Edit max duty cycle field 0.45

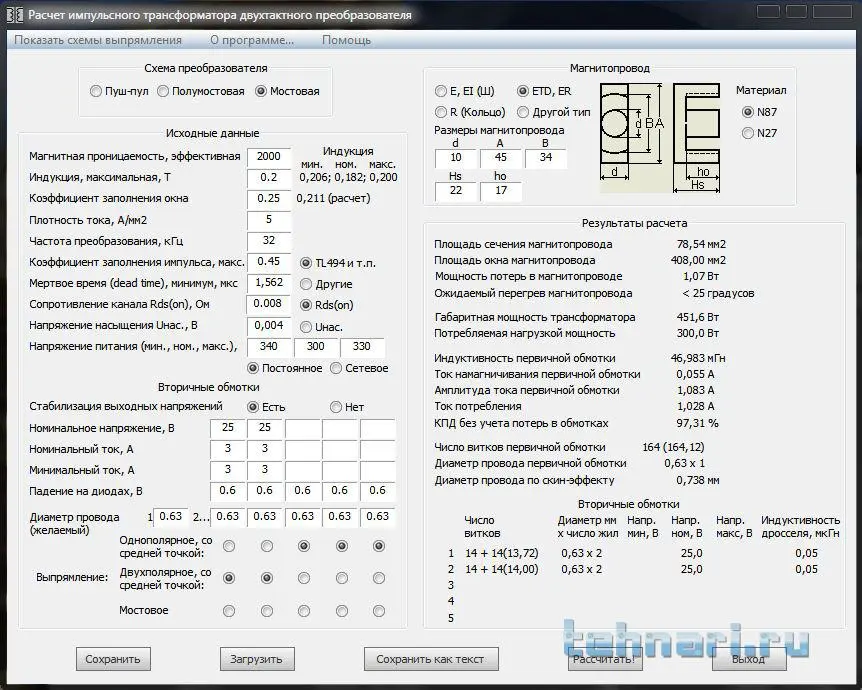coord(269,262)
